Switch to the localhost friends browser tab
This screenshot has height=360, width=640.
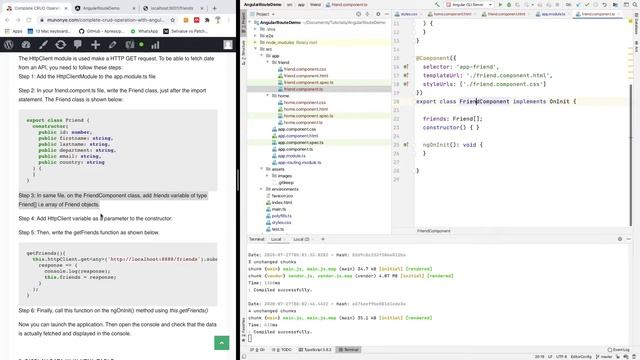click(x=173, y=8)
